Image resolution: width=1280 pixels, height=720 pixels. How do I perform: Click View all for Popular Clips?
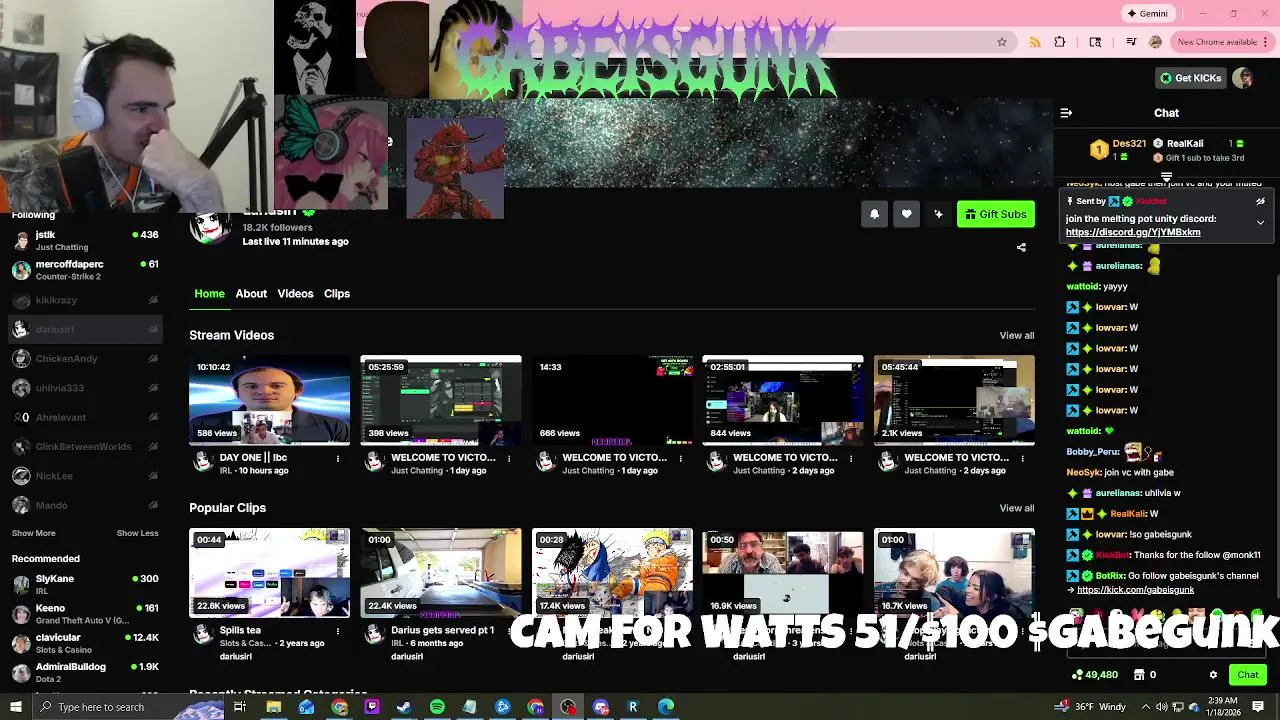pyautogui.click(x=1017, y=508)
